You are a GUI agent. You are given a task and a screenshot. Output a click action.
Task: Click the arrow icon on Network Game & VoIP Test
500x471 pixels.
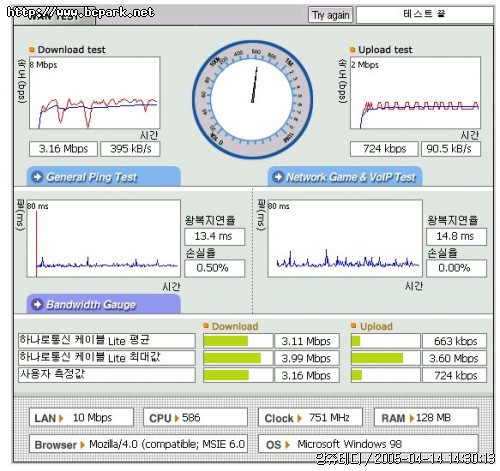(278, 177)
